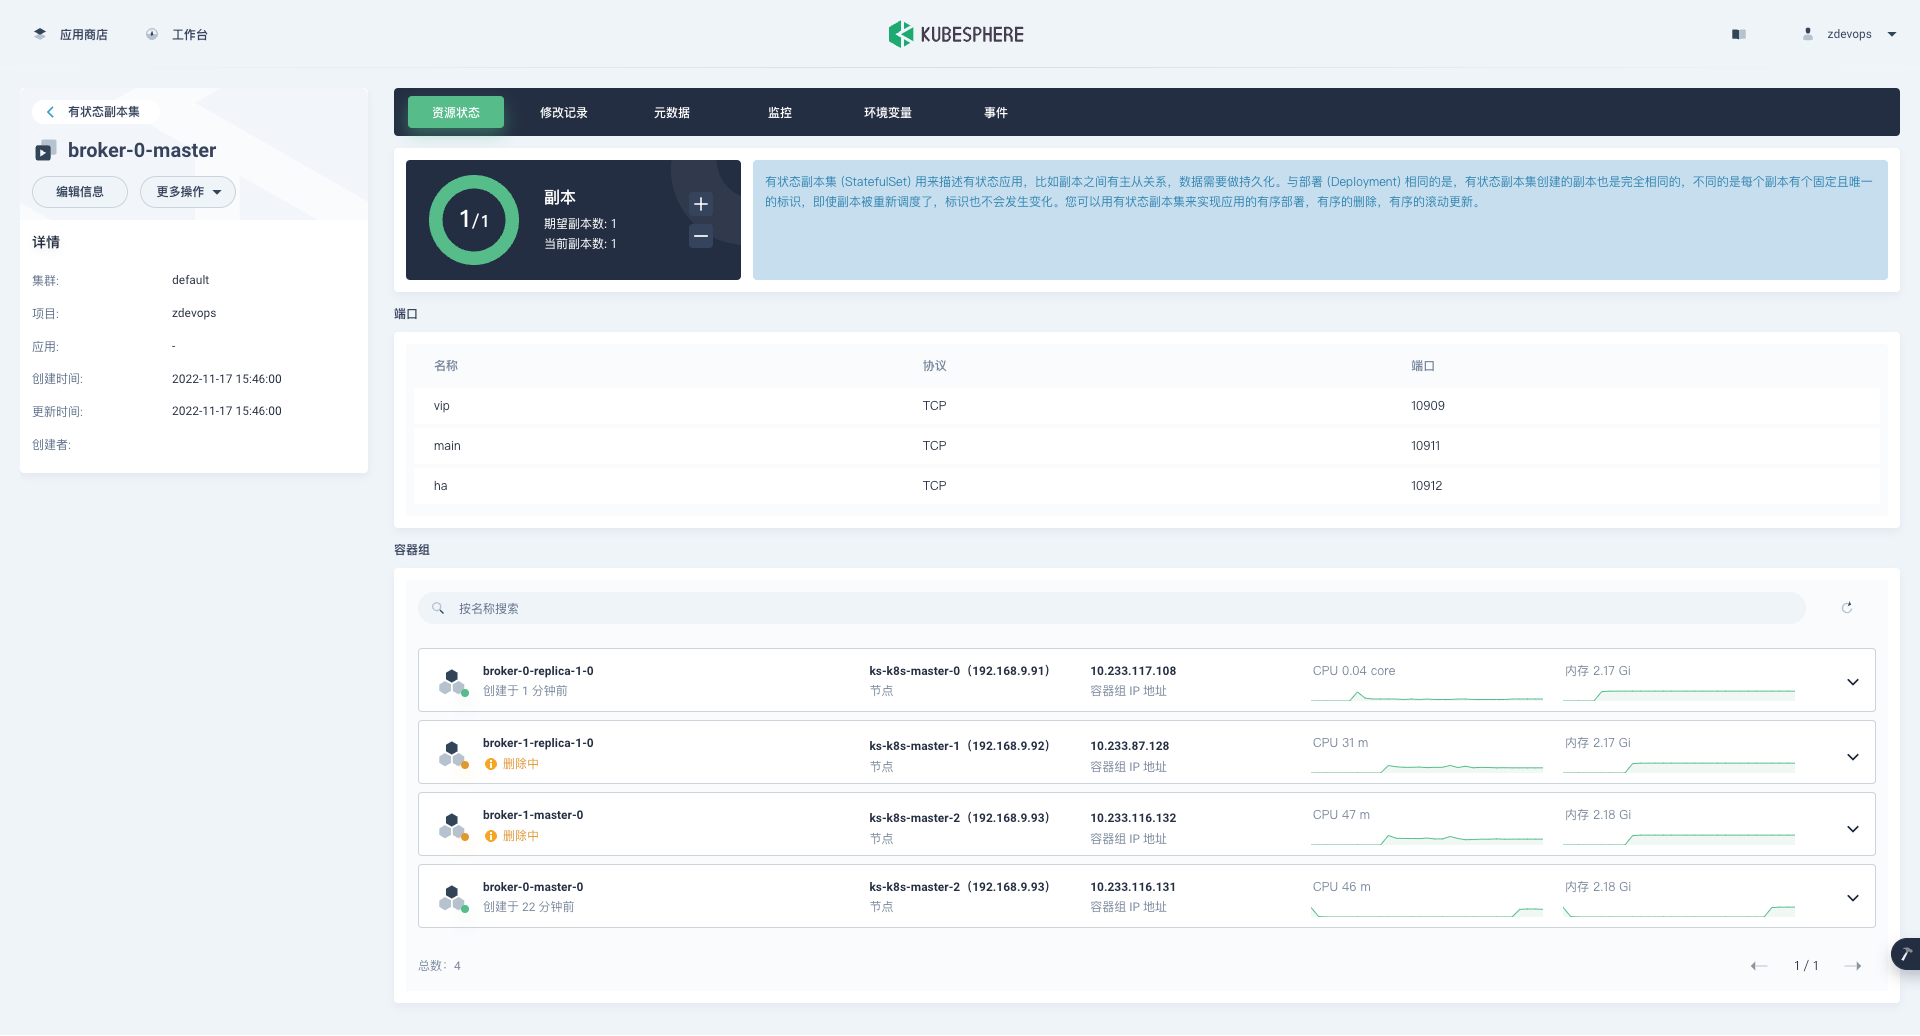Viewport: 1920px width, 1036px height.
Task: Open the App Store (应用商店) icon
Action: (40, 34)
